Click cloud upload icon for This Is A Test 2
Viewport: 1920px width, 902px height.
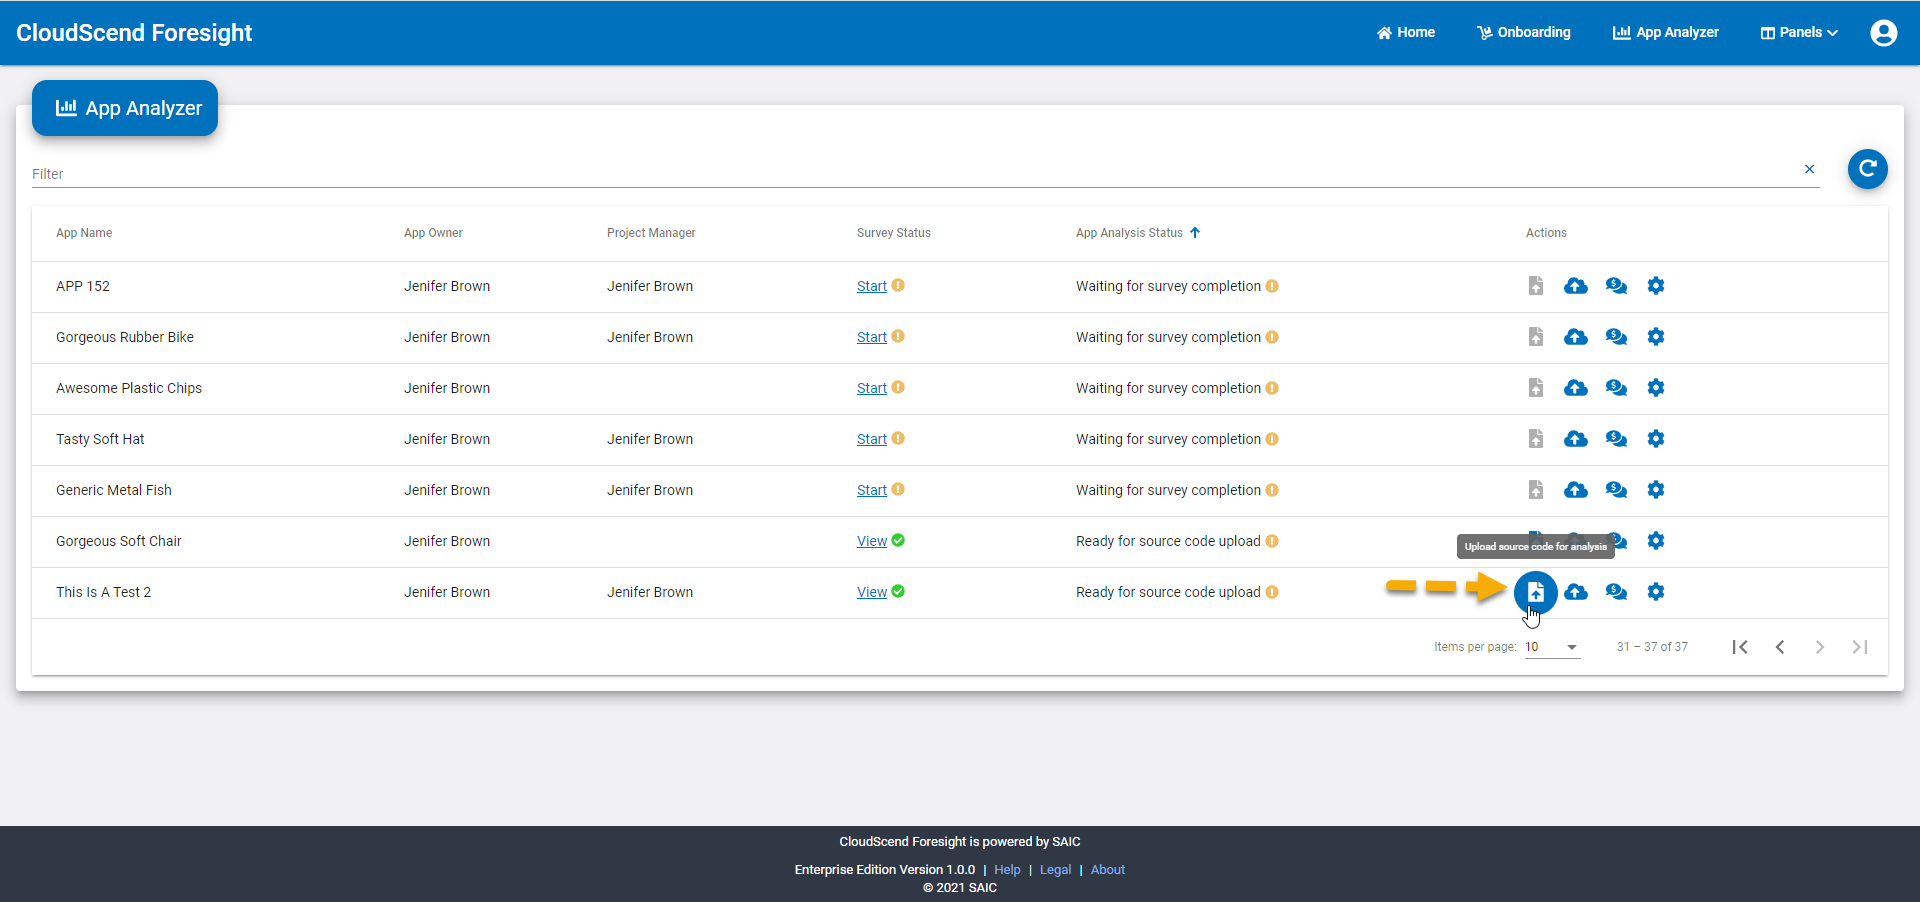click(1576, 592)
